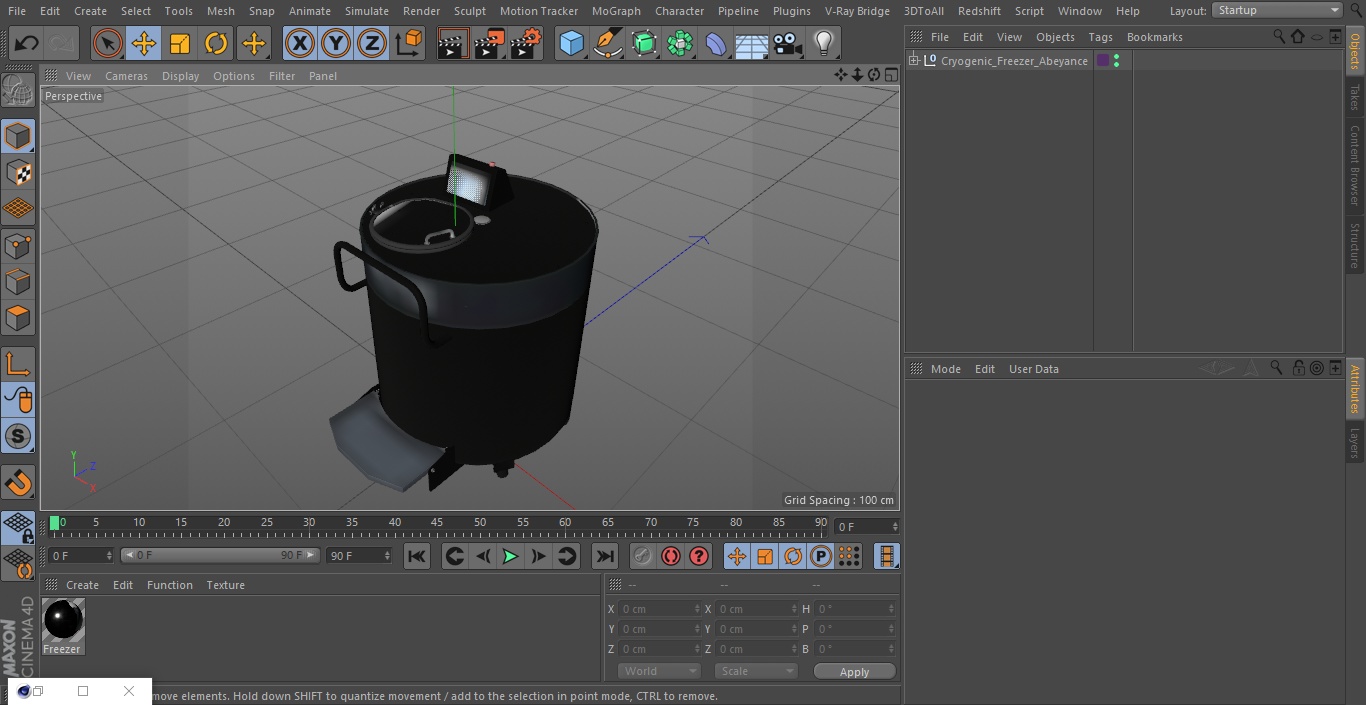Click the Render View clapperboard icon
This screenshot has height=705, width=1366.
click(x=452, y=44)
